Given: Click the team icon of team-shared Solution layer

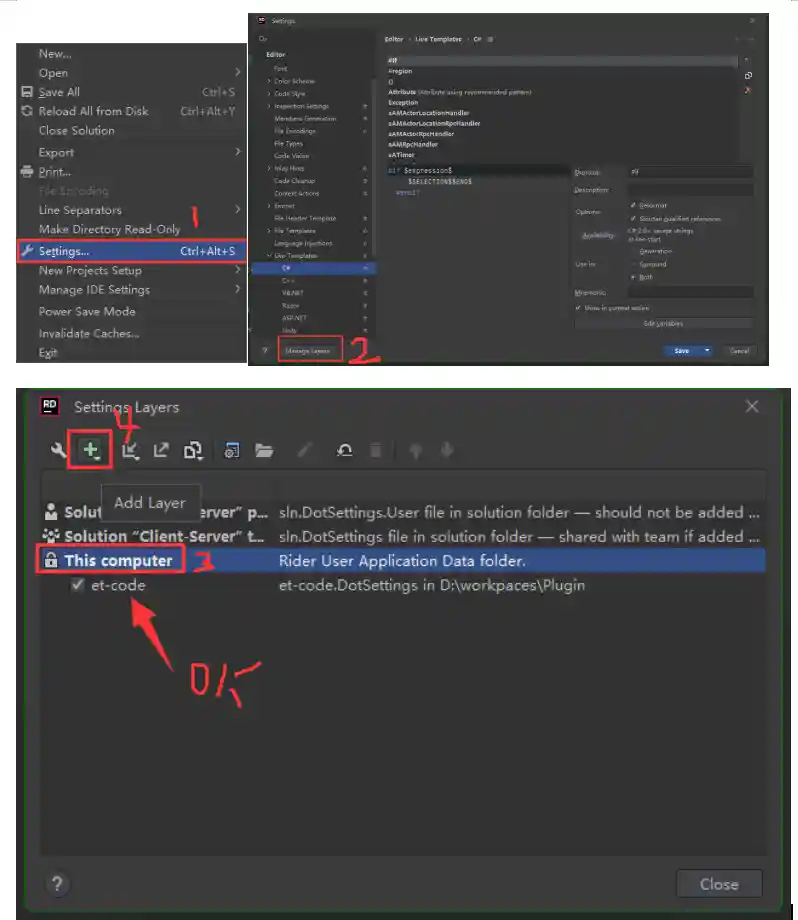Looking at the screenshot, I should 51,536.
